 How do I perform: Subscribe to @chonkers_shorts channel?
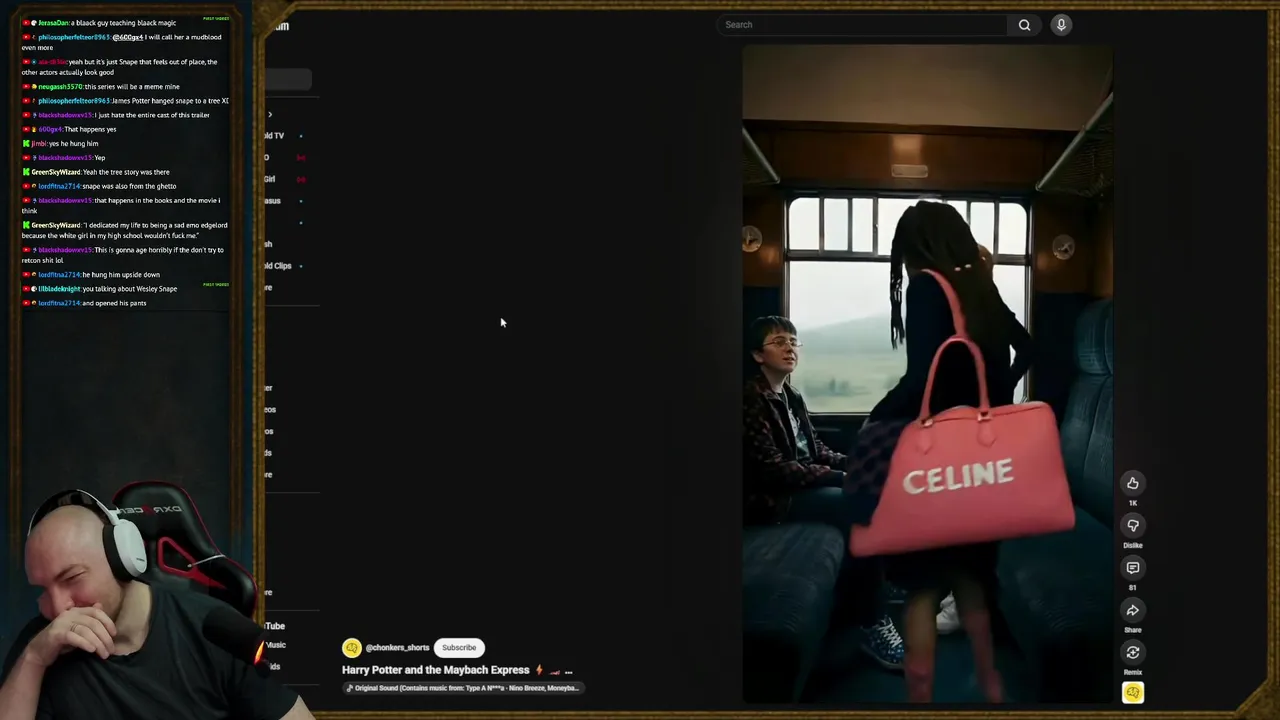pyautogui.click(x=459, y=647)
